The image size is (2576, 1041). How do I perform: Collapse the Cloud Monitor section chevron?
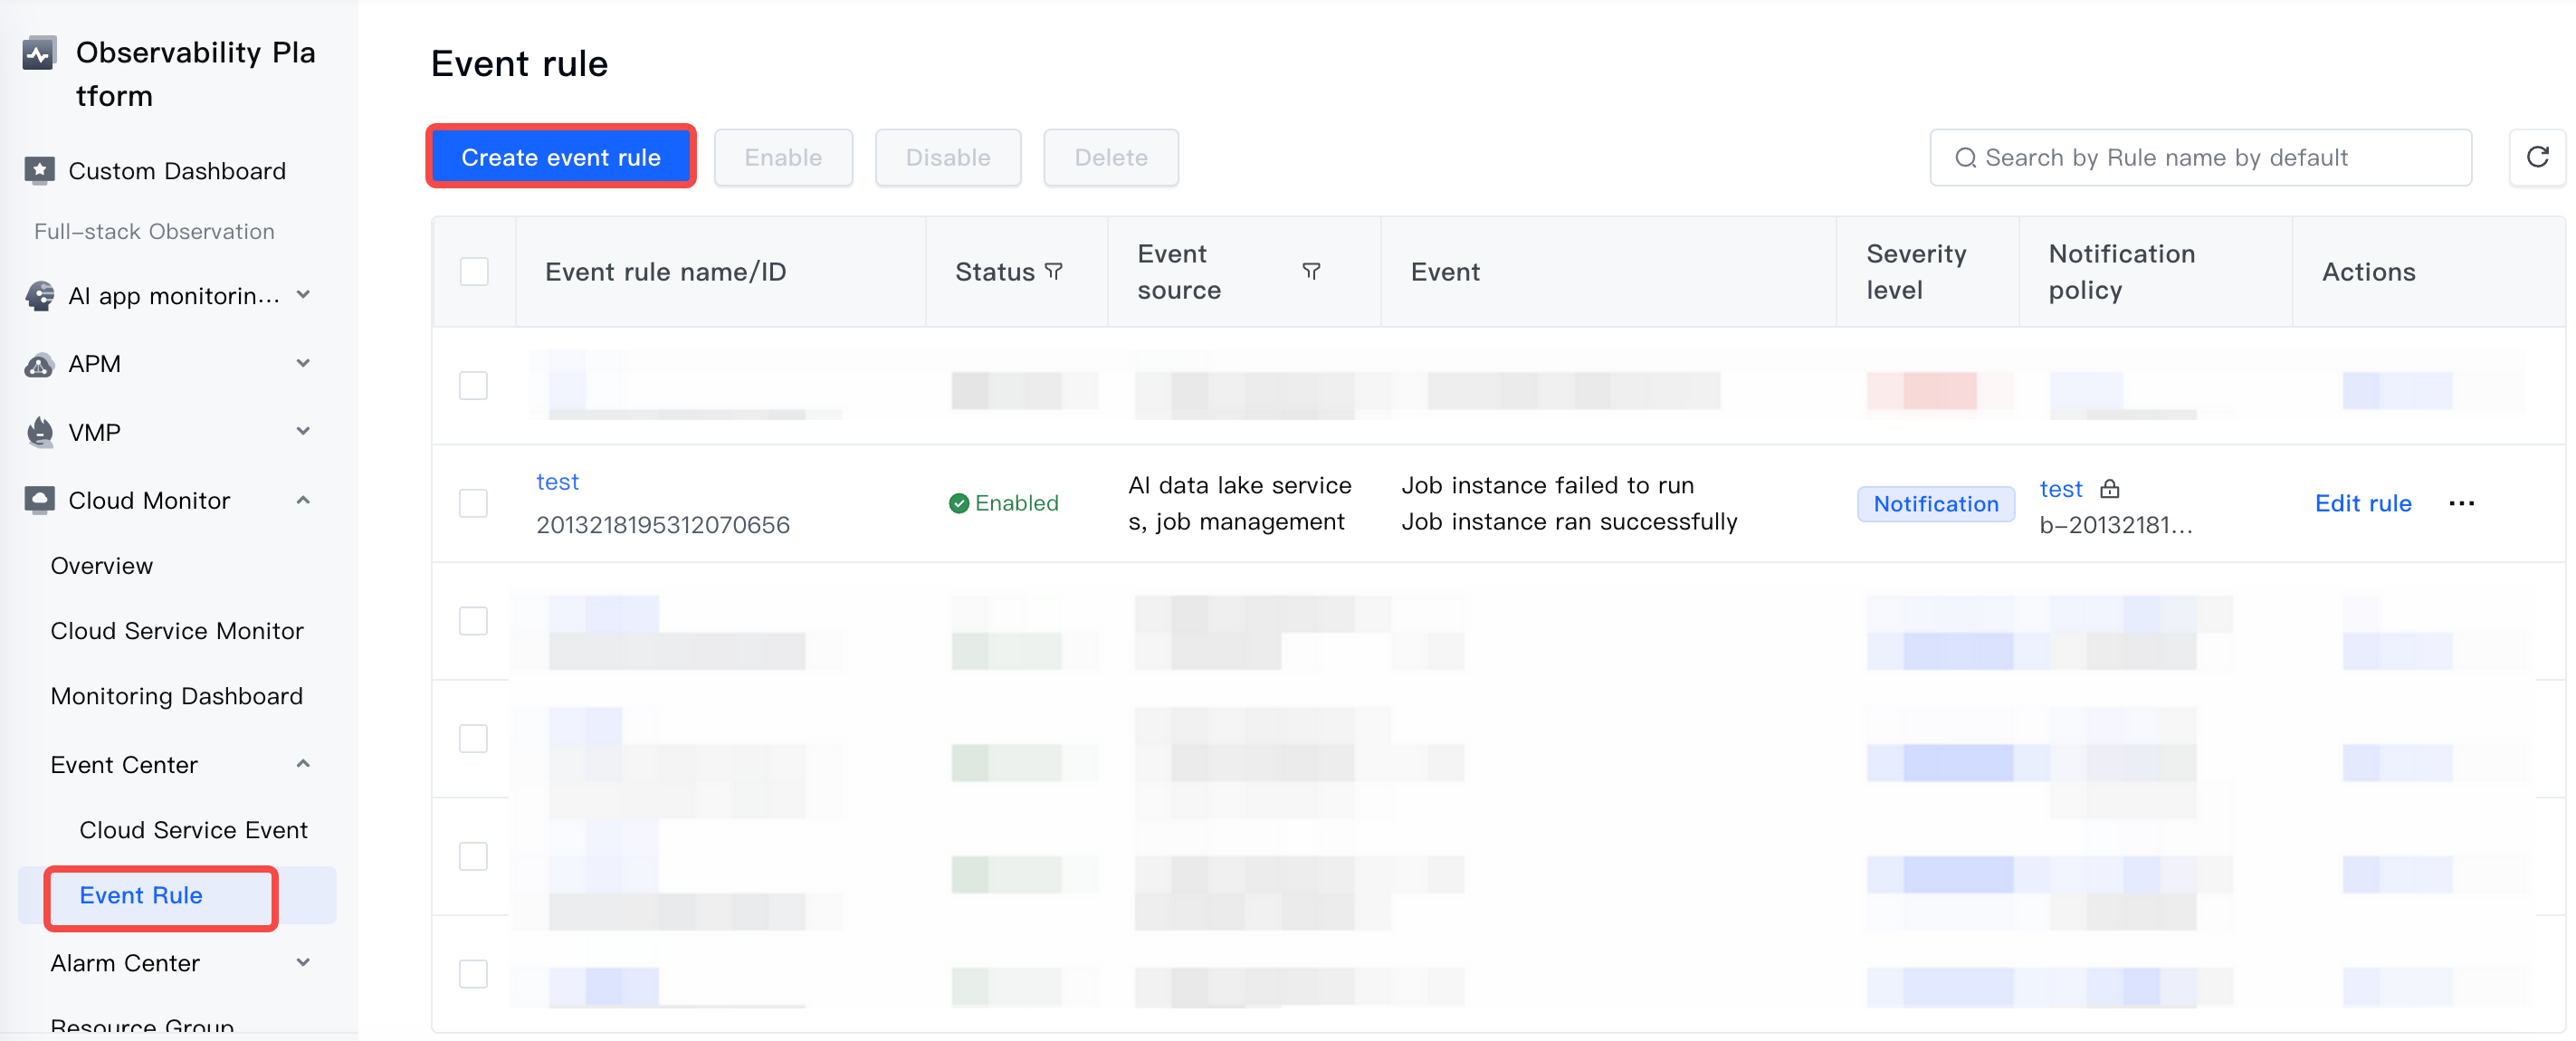click(303, 500)
